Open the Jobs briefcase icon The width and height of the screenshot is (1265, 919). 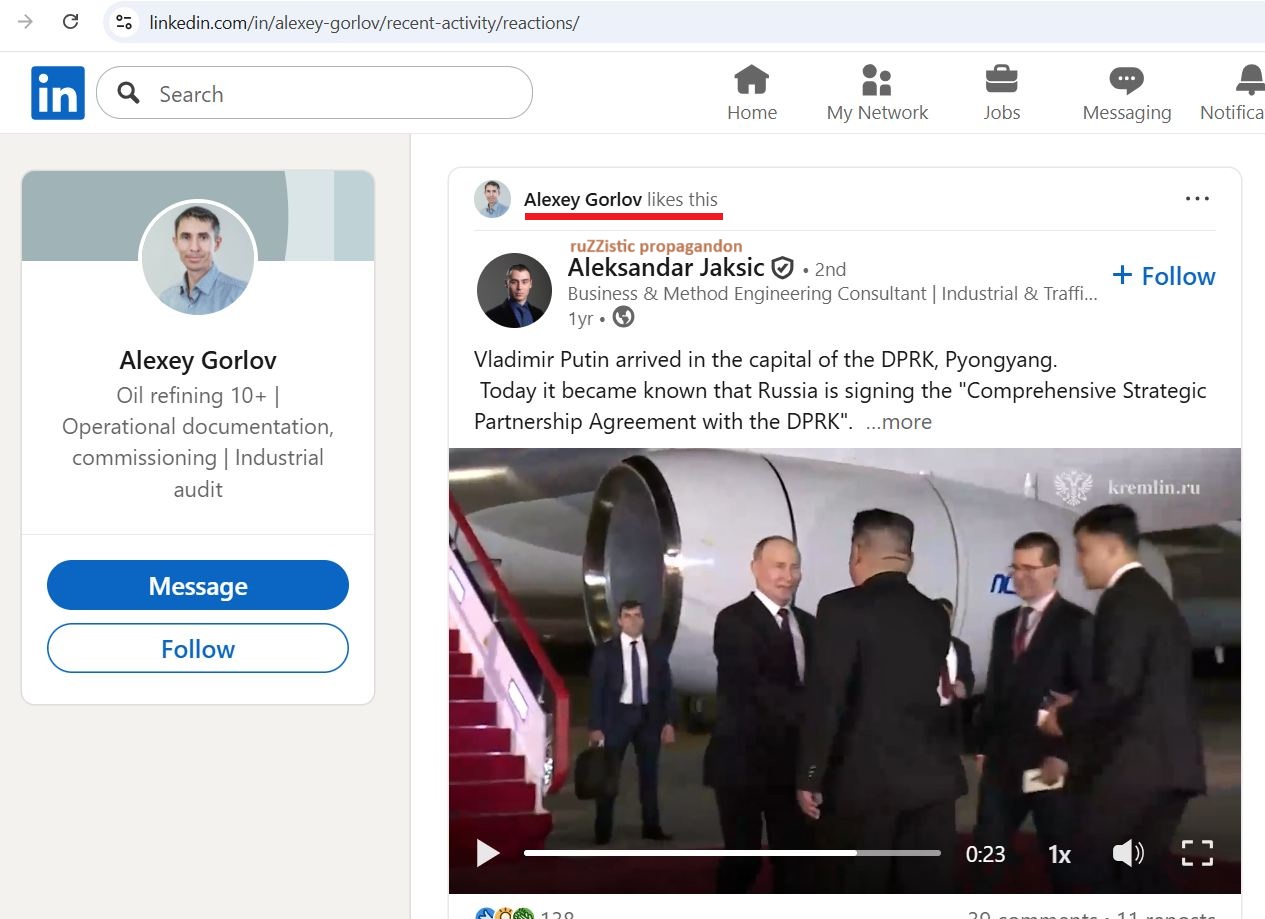(x=1001, y=80)
